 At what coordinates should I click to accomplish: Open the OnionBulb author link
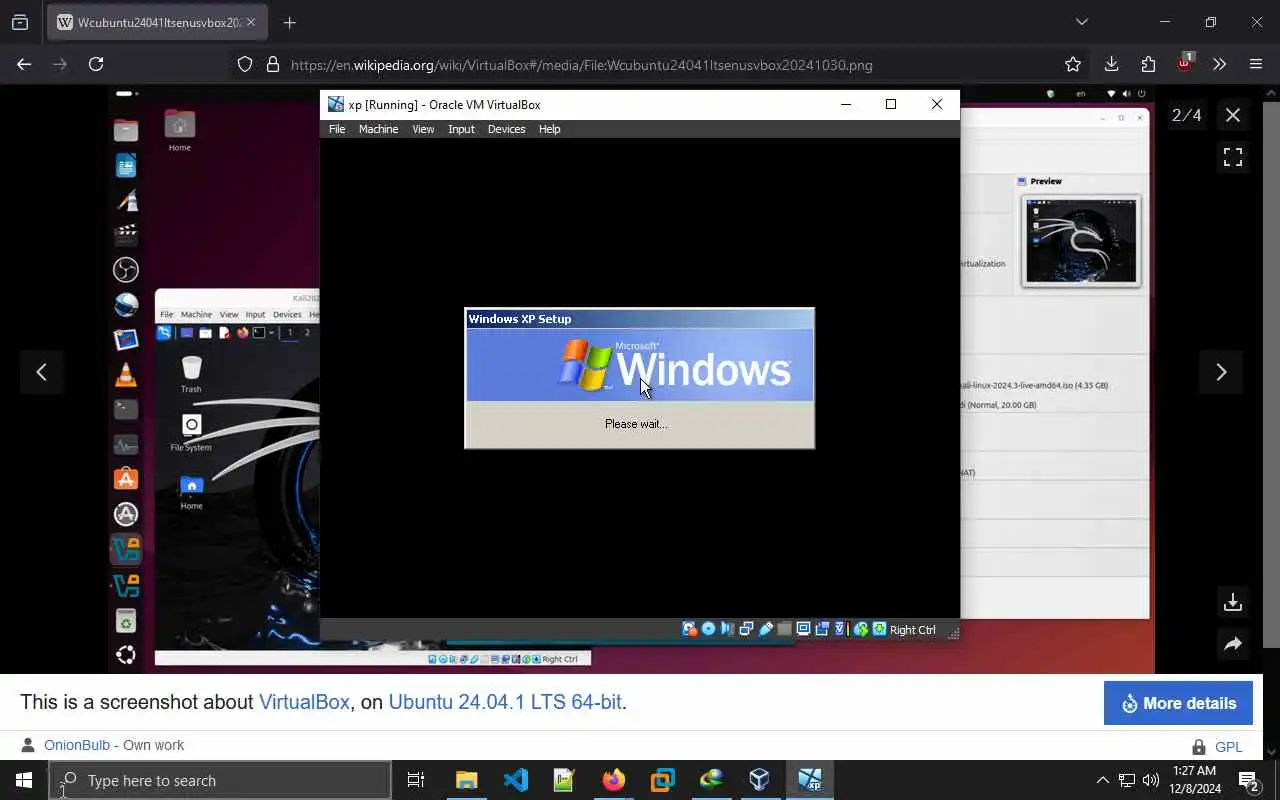click(77, 745)
